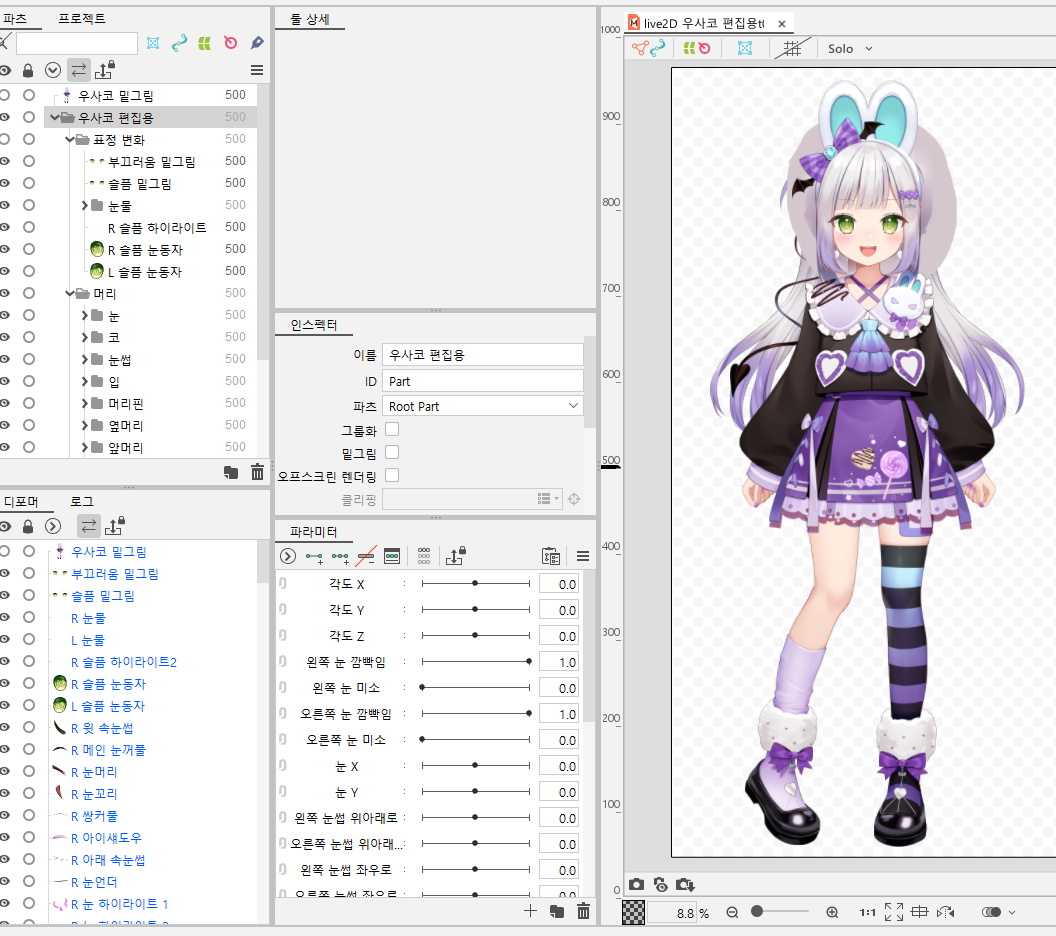This screenshot has height=936, width=1056.
Task: Click the fit to screen arrows icon
Action: coord(894,912)
